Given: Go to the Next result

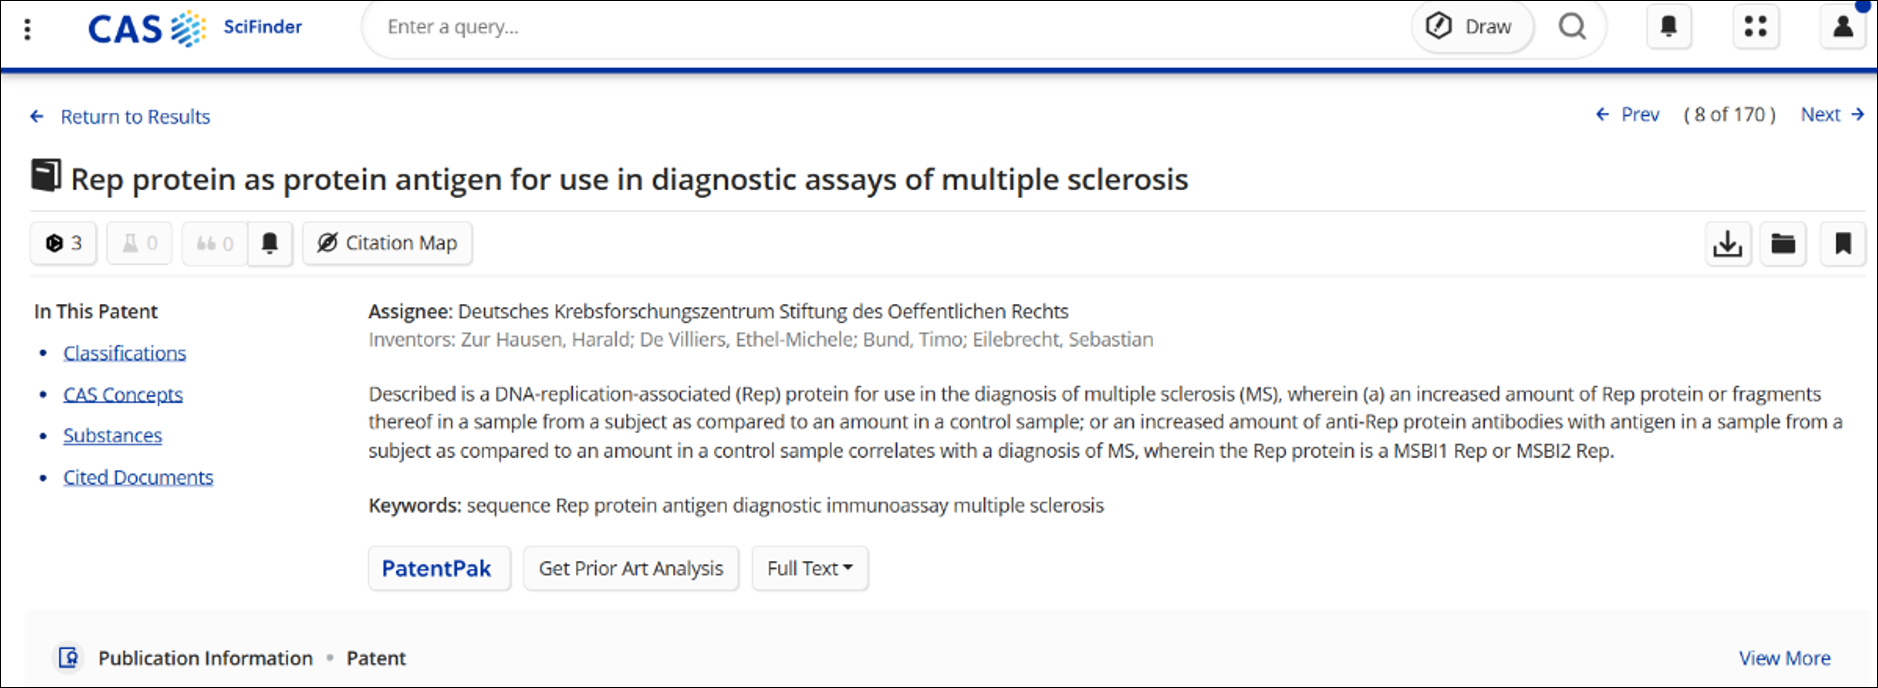Looking at the screenshot, I should coord(1832,114).
